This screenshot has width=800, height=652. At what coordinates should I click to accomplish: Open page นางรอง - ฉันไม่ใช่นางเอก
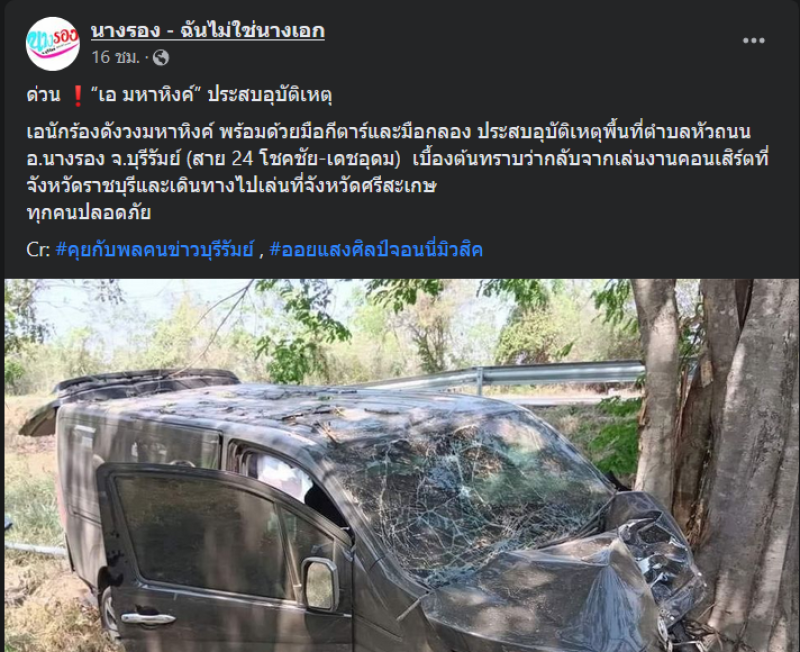point(208,31)
